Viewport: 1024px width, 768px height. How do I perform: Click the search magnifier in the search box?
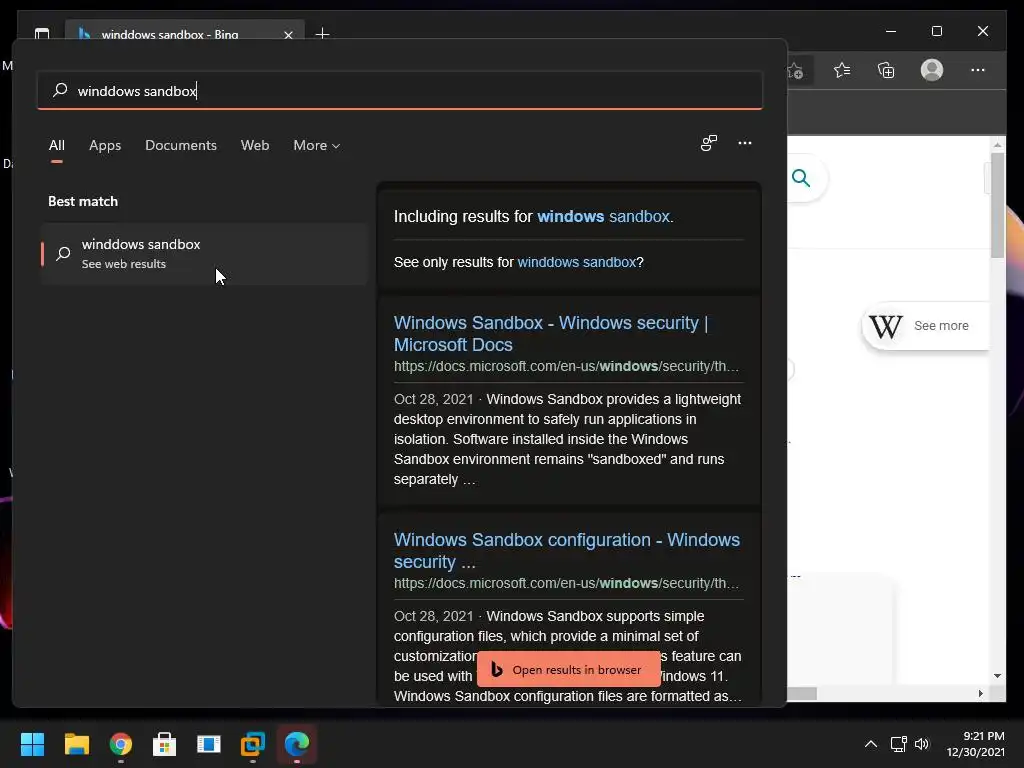pyautogui.click(x=60, y=90)
